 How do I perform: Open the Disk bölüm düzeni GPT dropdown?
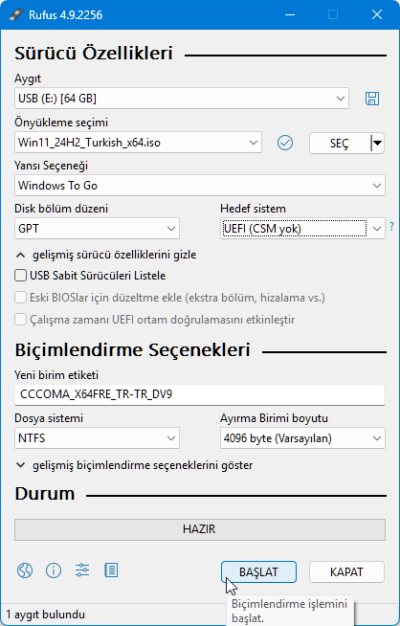tap(97, 228)
